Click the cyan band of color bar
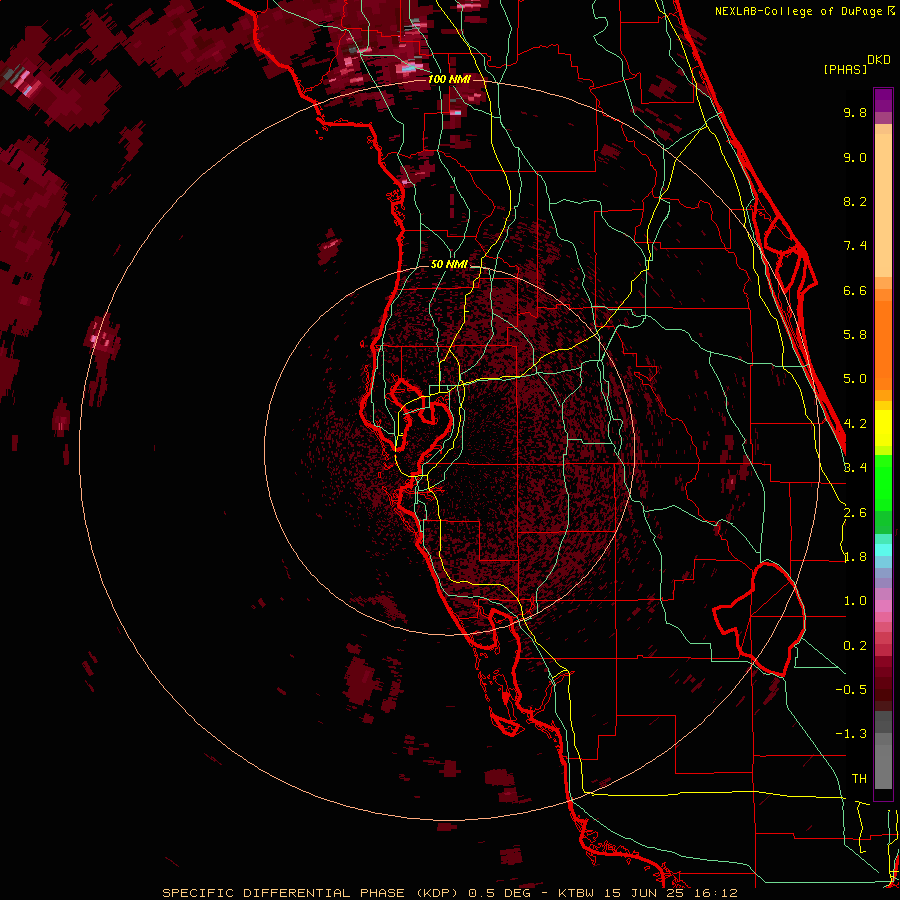Viewport: 900px width, 900px height. click(883, 549)
